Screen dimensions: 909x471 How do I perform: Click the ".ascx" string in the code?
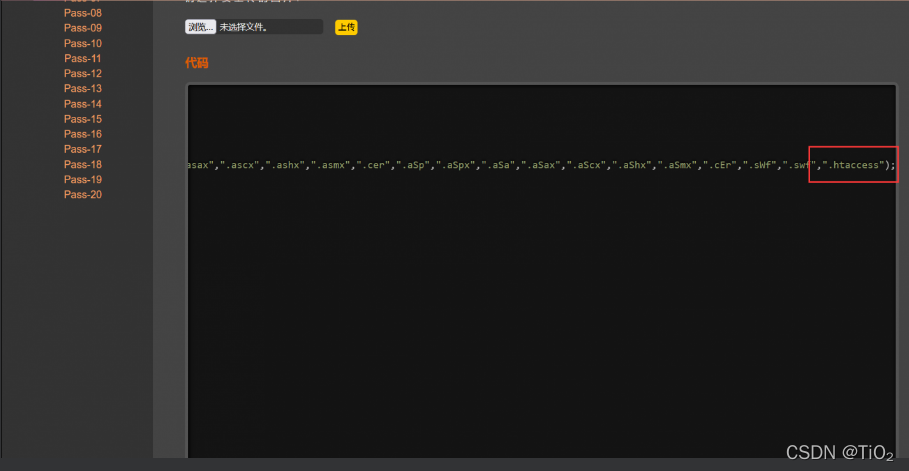[x=240, y=165]
